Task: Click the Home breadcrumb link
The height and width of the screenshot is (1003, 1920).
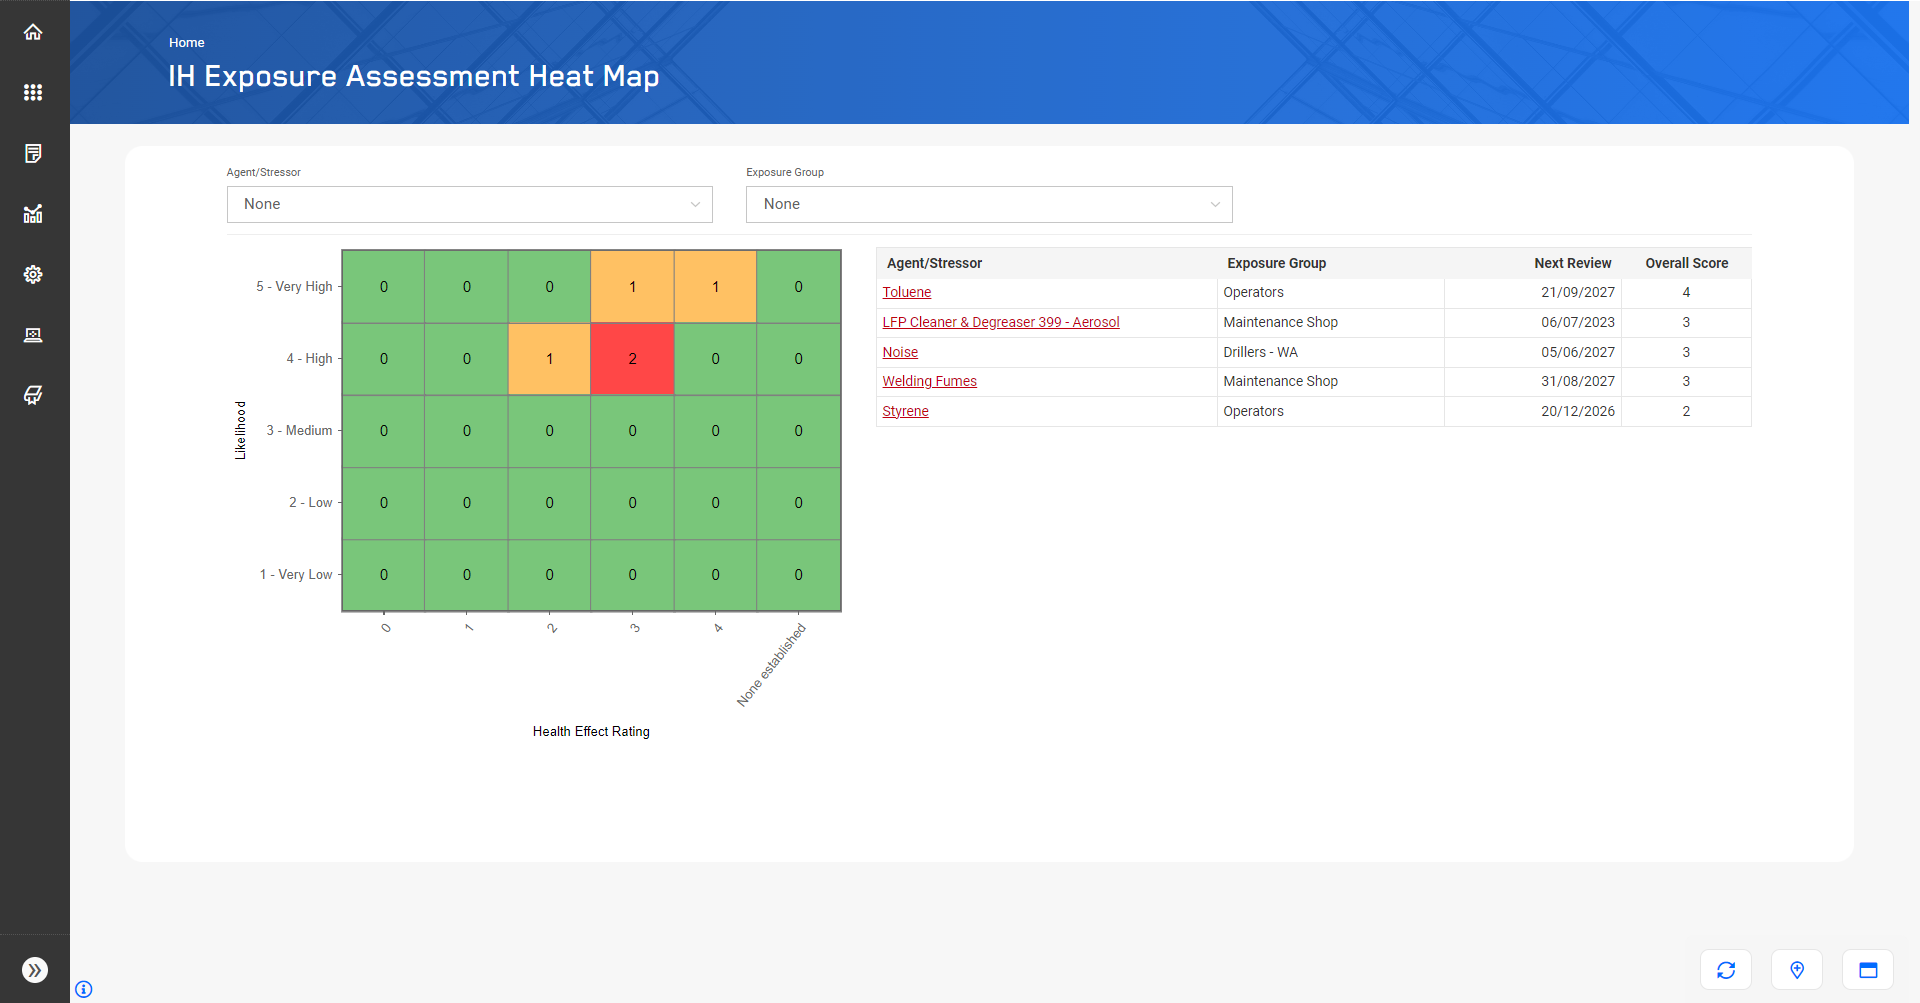Action: [x=187, y=42]
